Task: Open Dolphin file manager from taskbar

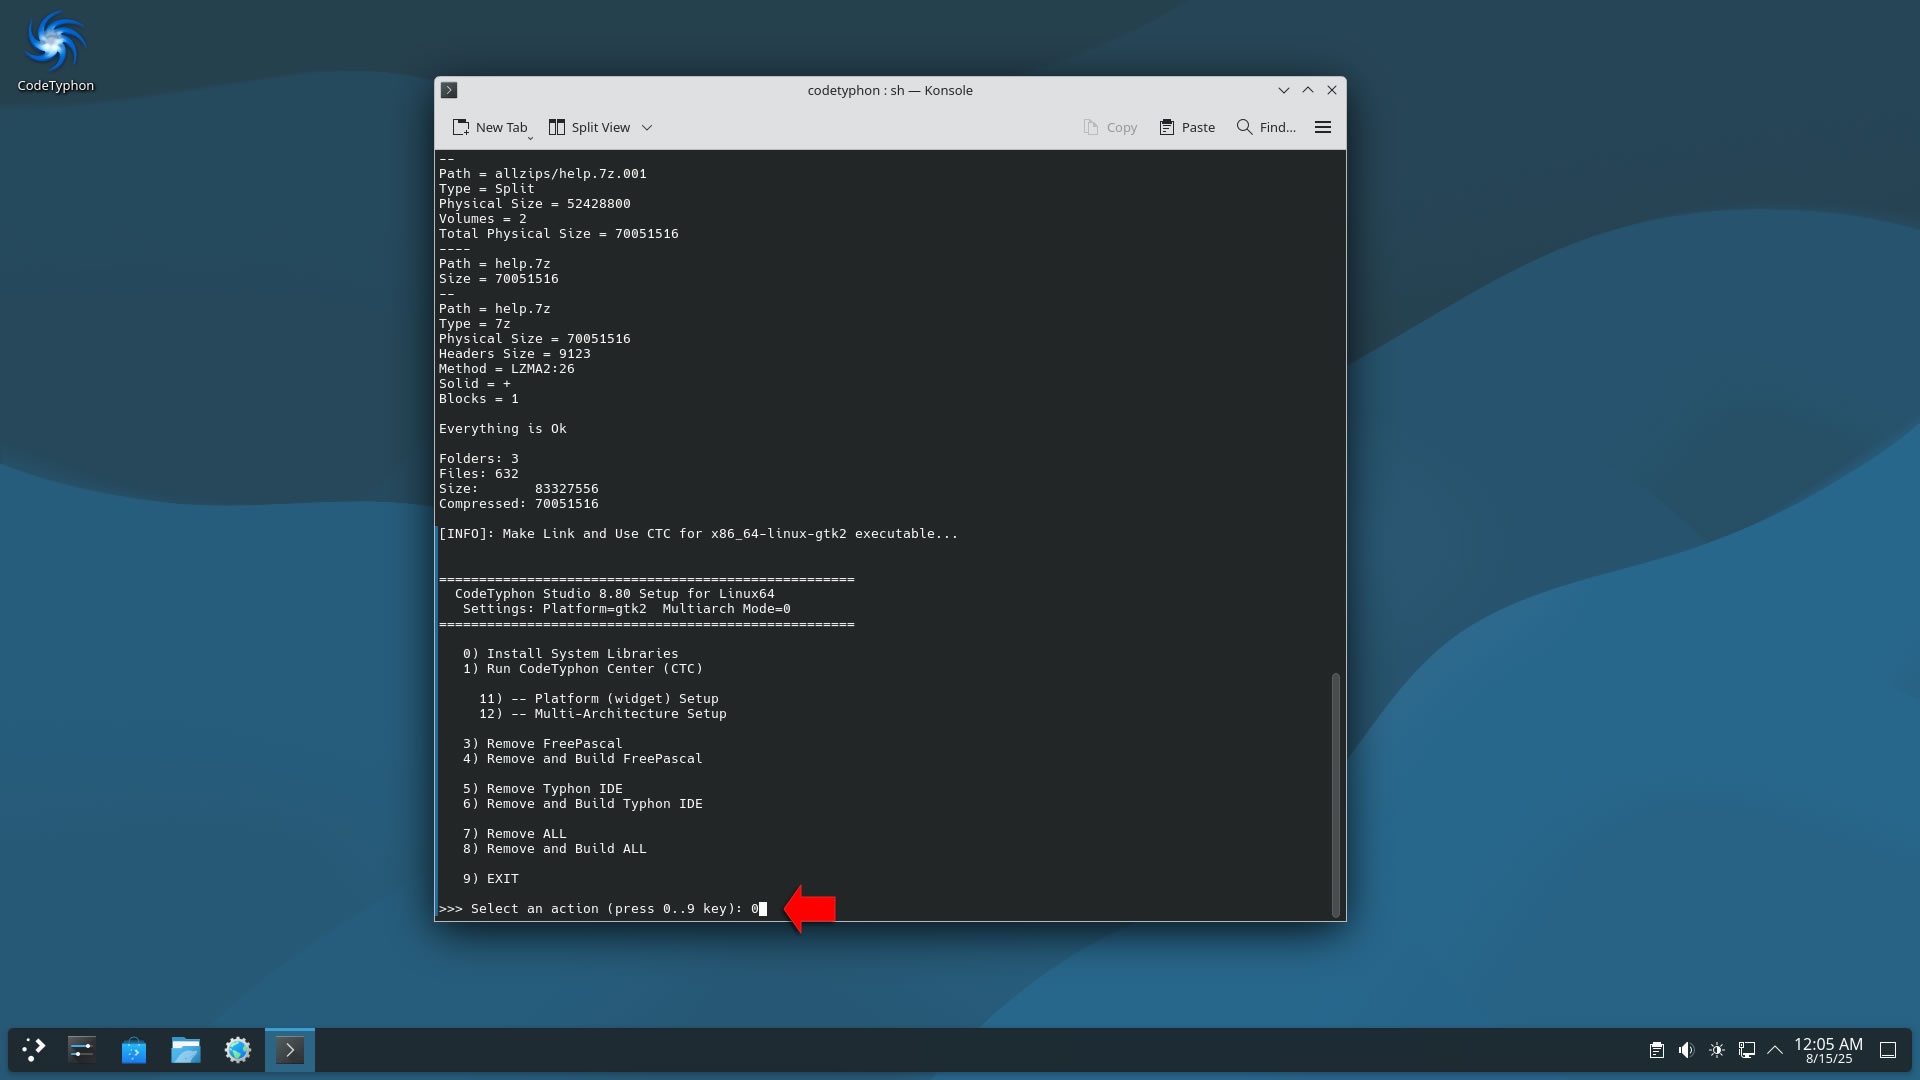Action: click(185, 1050)
